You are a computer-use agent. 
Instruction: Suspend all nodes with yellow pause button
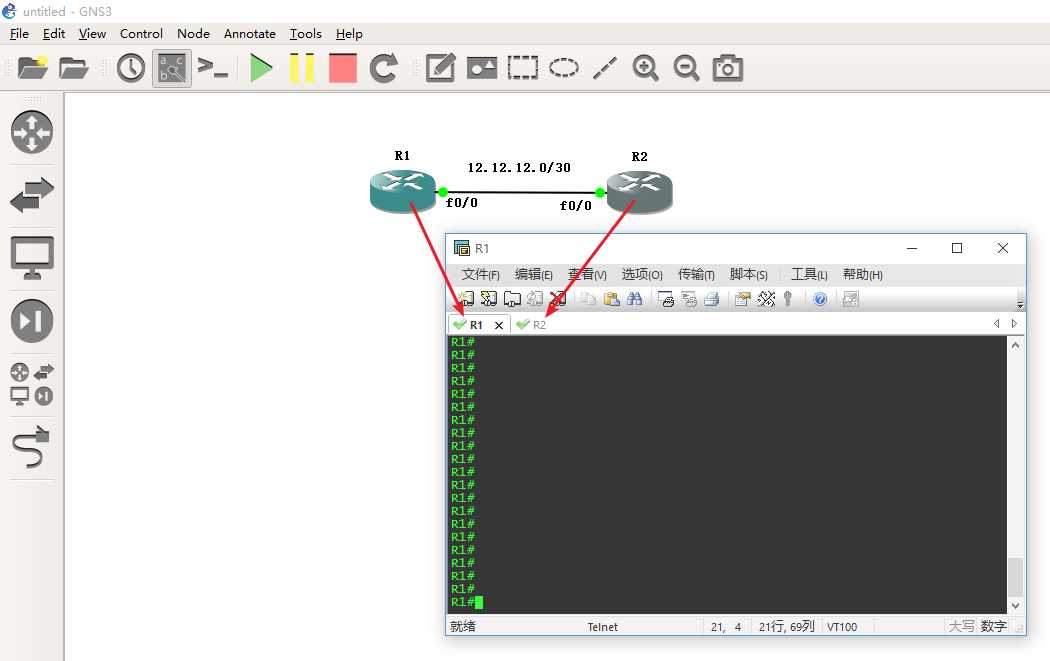301,68
